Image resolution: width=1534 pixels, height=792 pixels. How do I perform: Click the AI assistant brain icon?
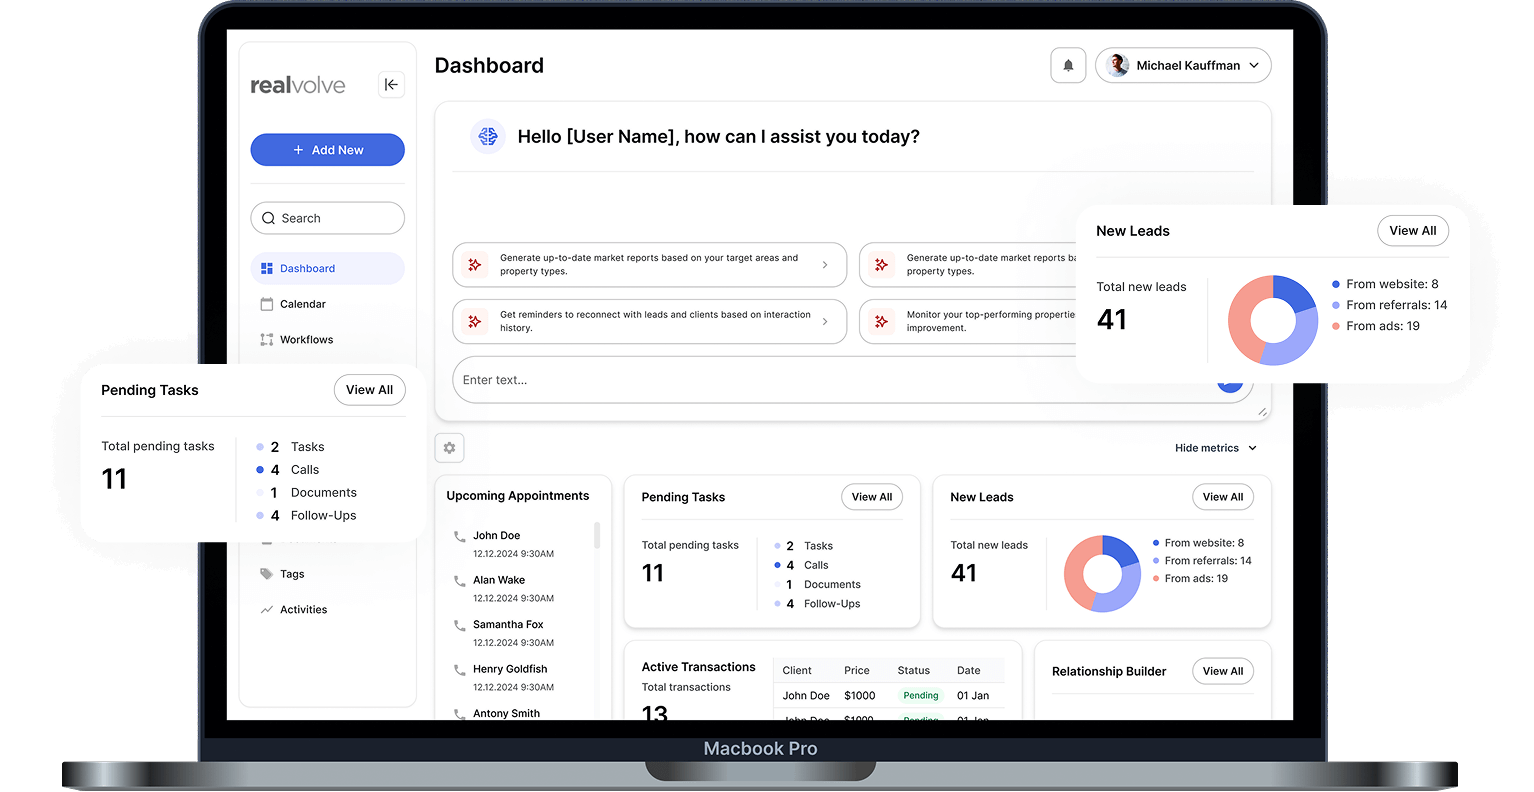488,136
